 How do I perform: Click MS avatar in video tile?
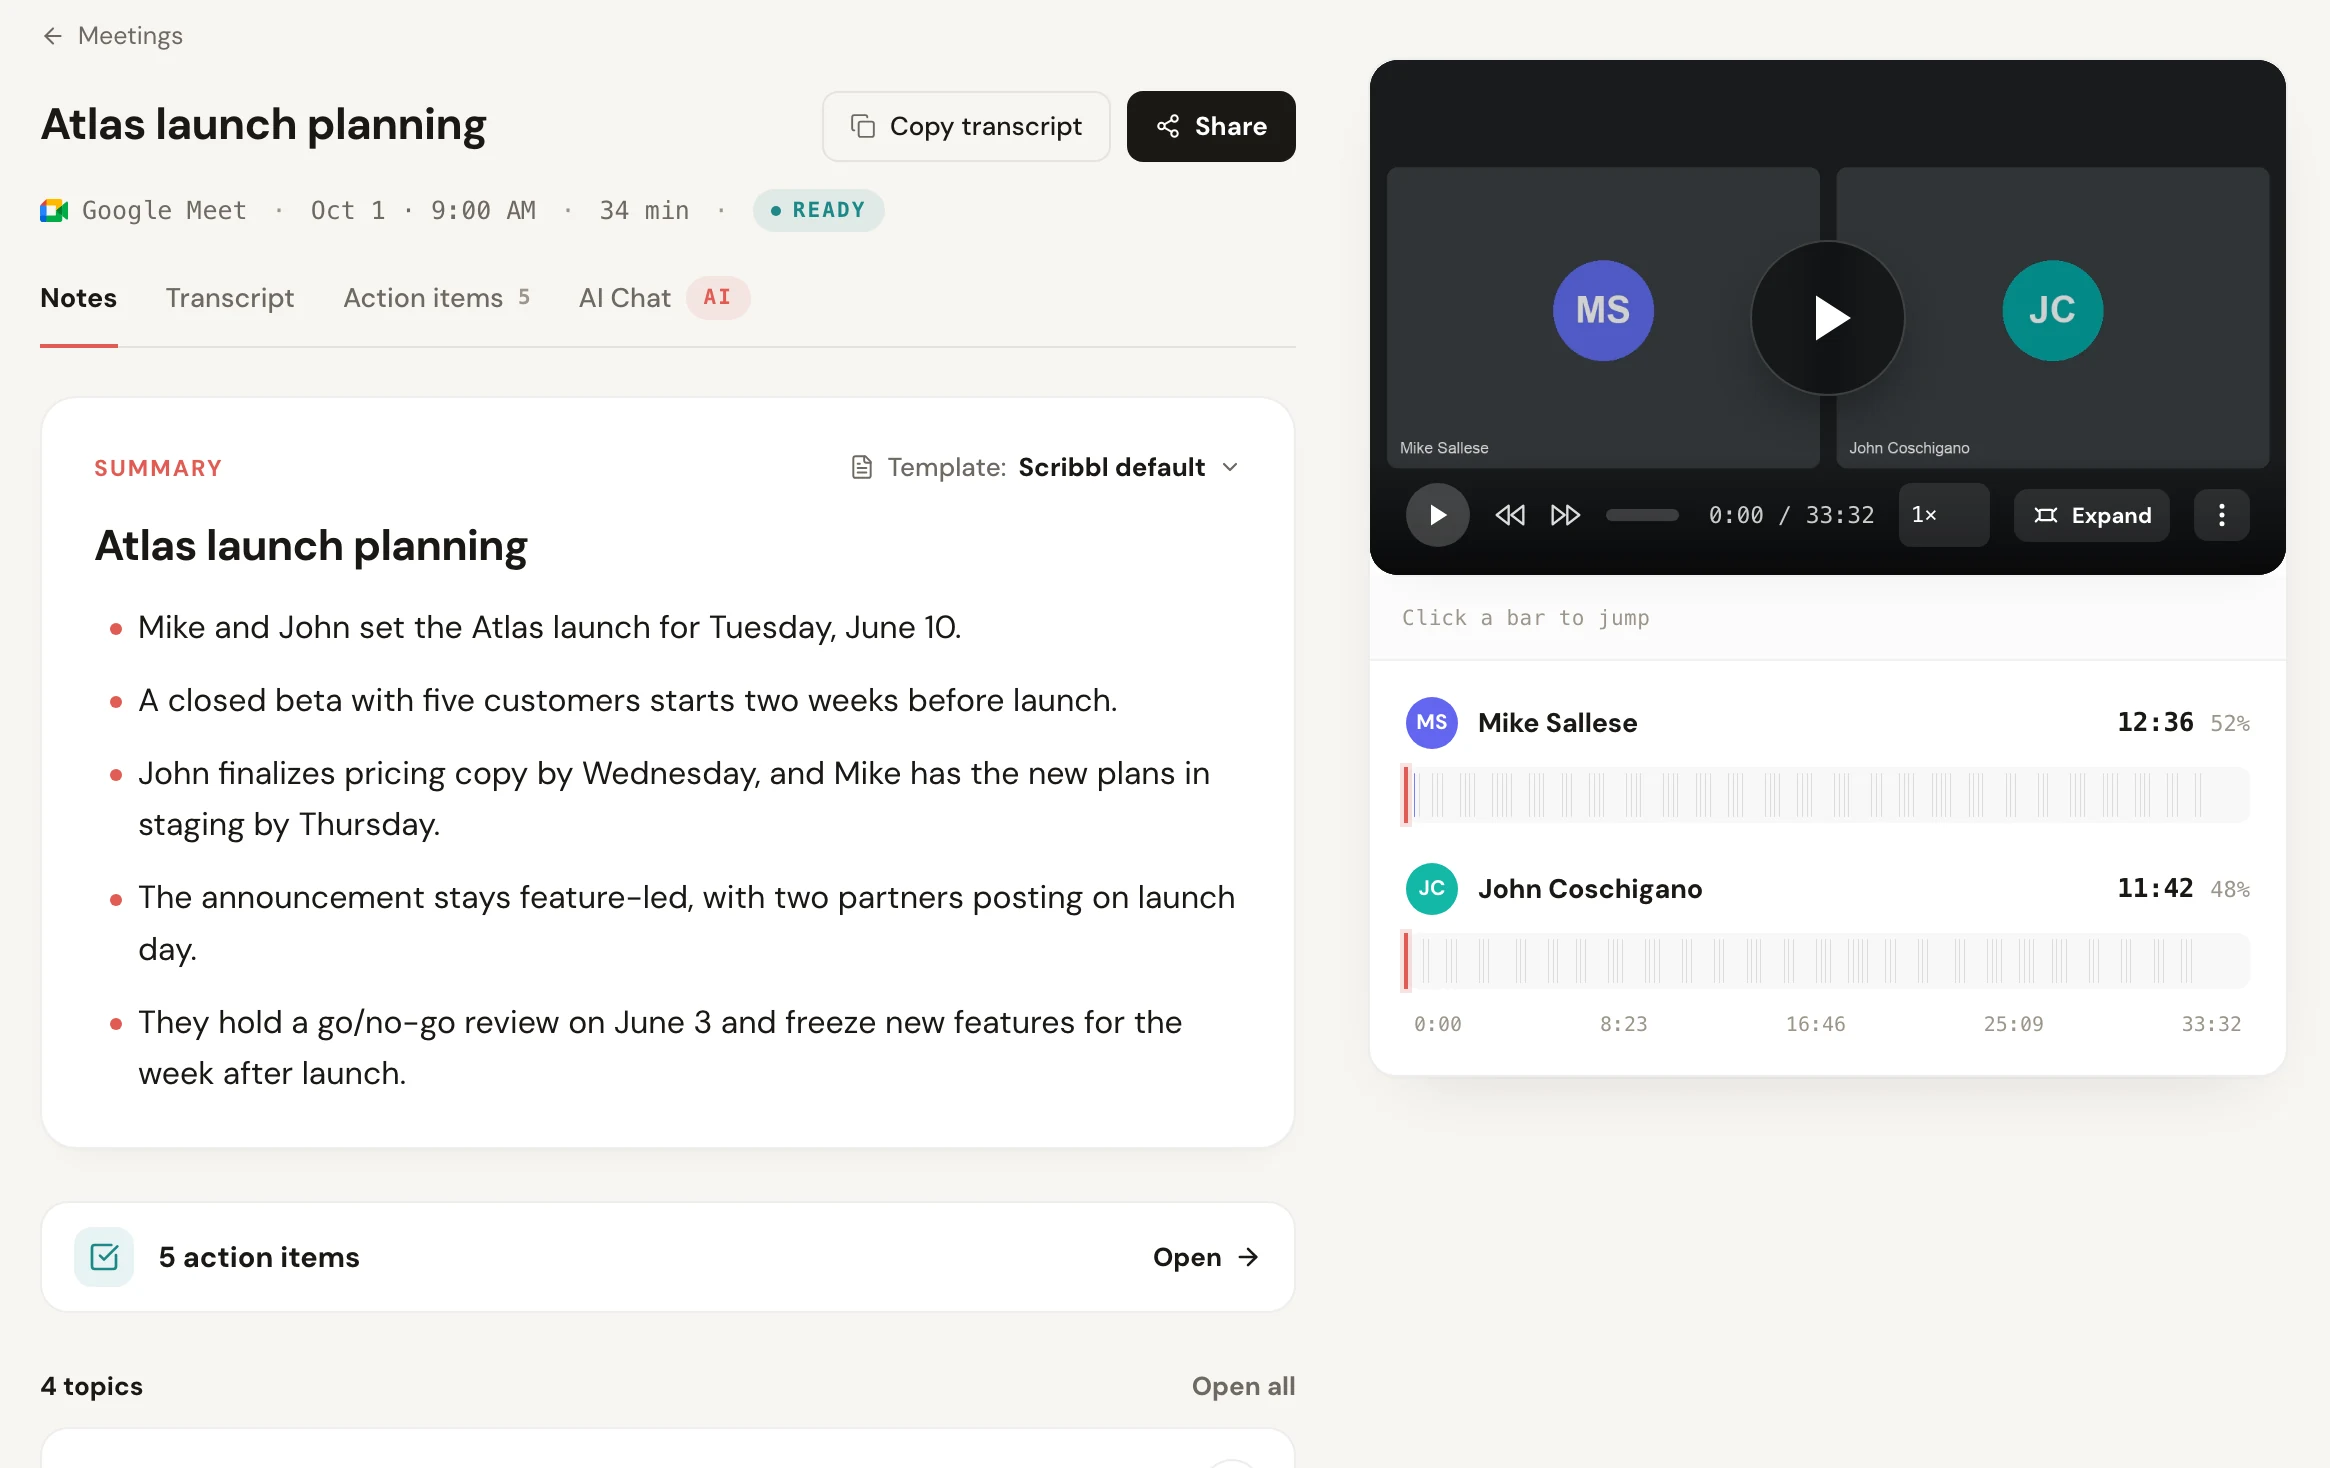click(x=1603, y=310)
